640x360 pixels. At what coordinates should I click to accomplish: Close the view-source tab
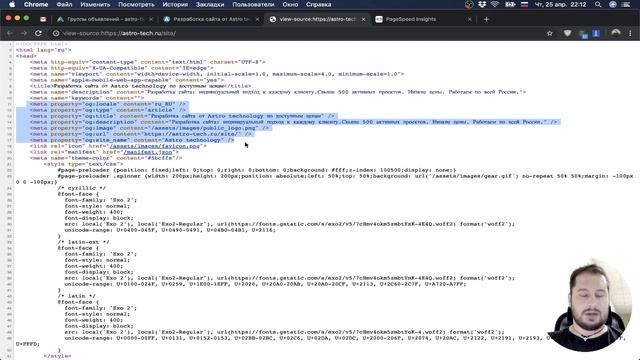pyautogui.click(x=363, y=19)
